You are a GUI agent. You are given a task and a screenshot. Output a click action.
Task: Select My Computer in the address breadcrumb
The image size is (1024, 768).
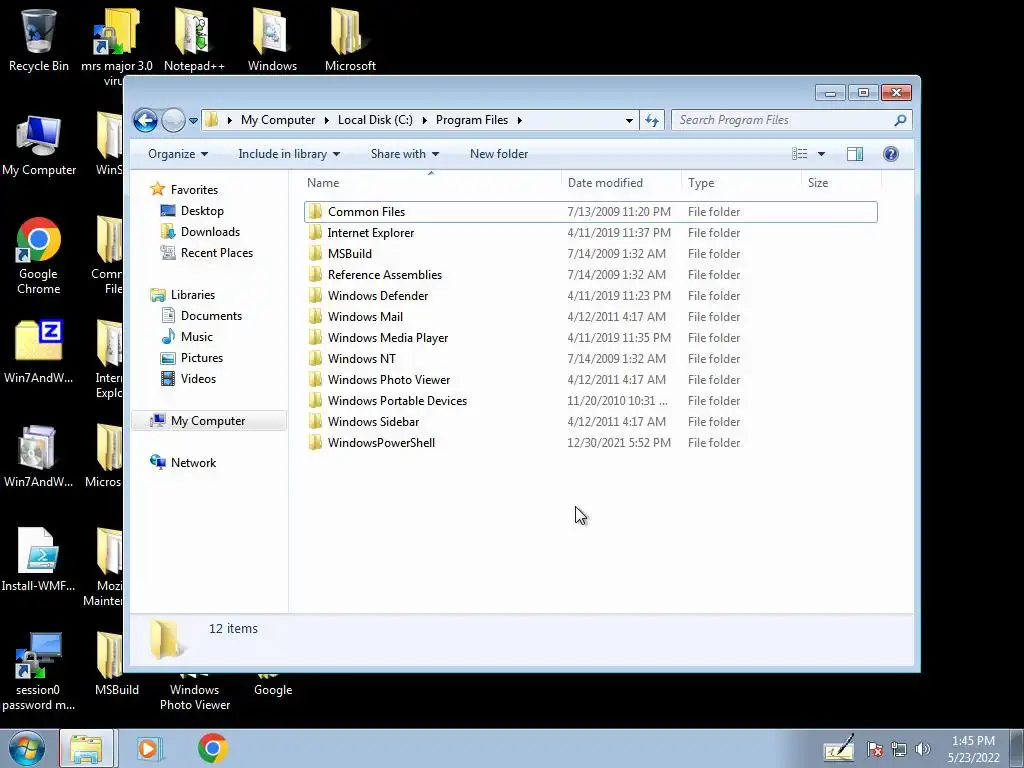pyautogui.click(x=278, y=120)
